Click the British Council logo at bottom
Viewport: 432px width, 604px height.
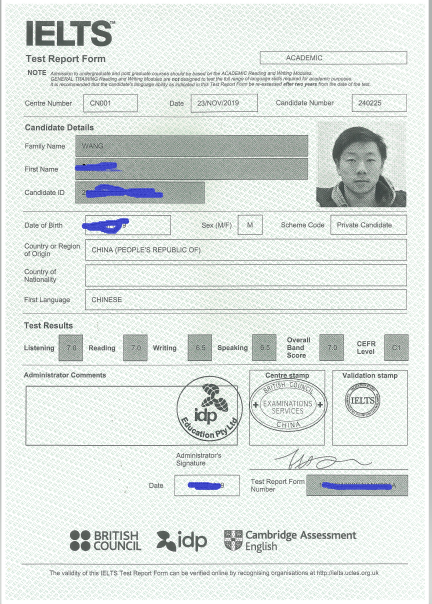[x=105, y=540]
